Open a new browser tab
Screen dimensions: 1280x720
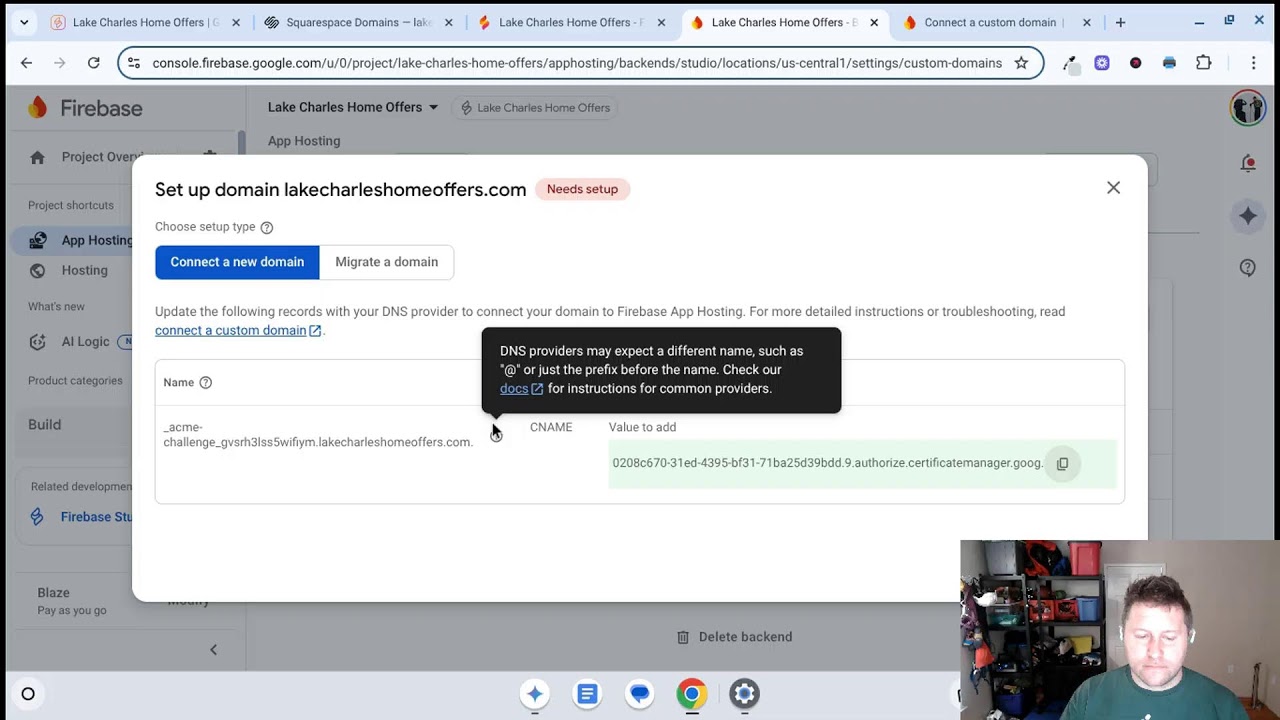(1120, 22)
